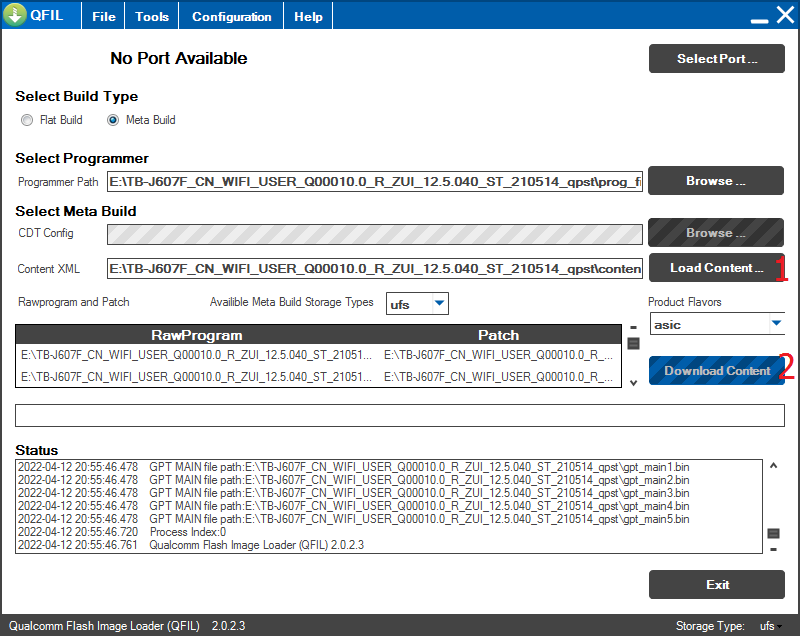Click the Process Index:0 log line

(x=122, y=532)
